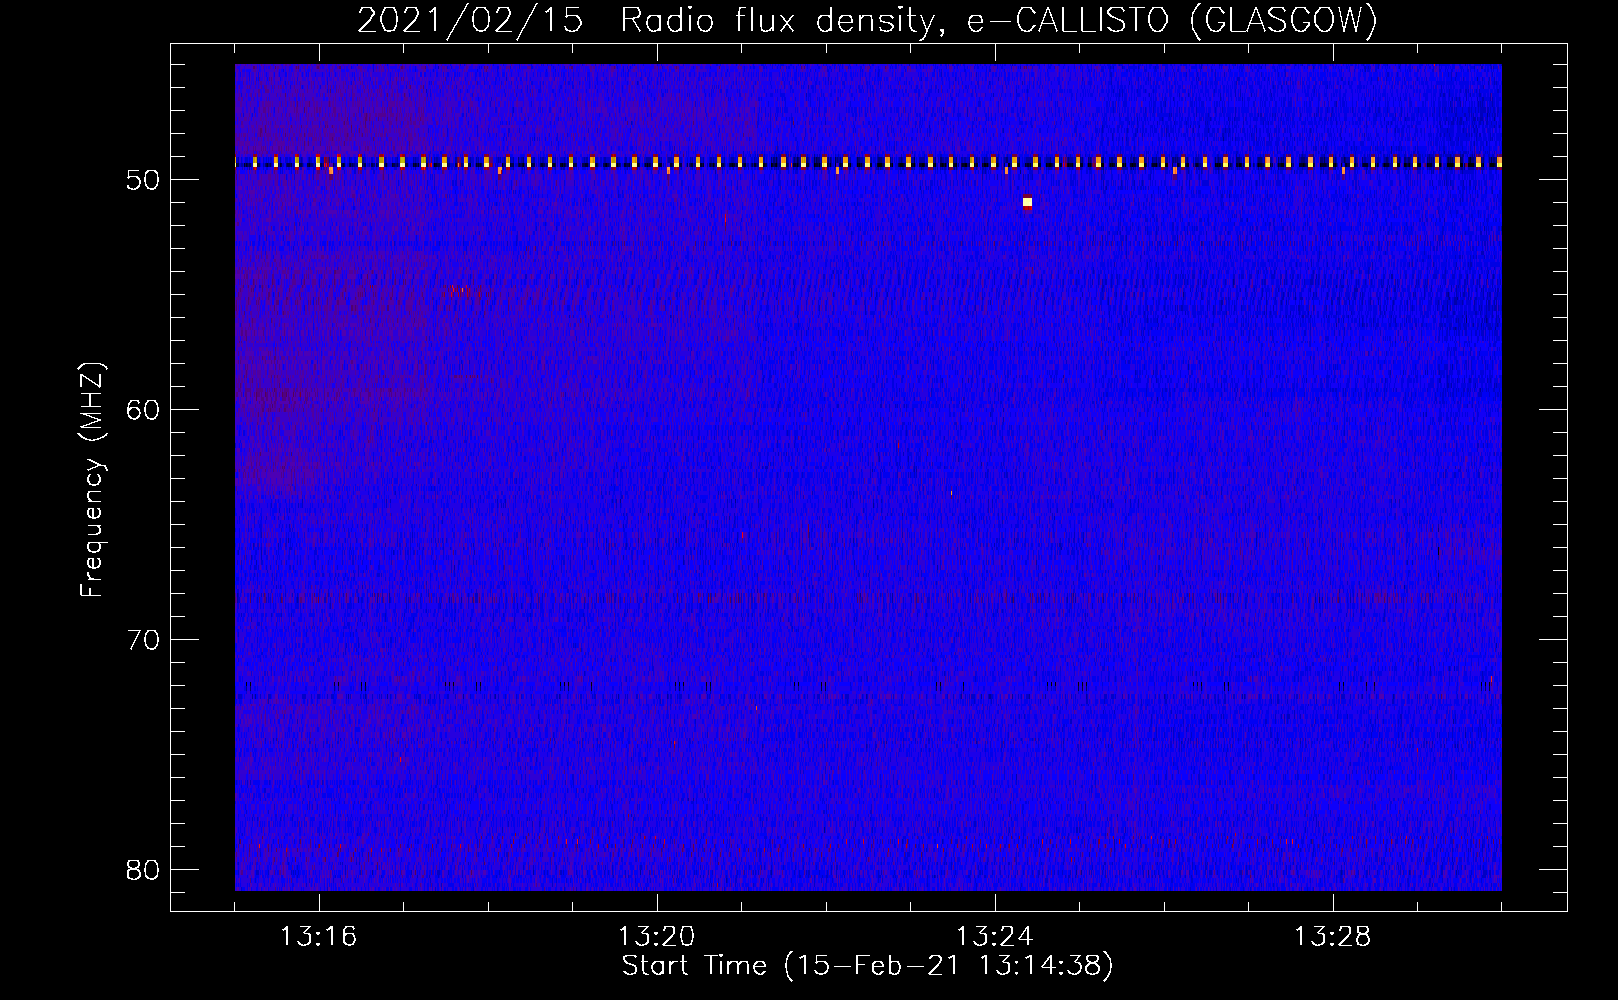Click the bright white burst spot near 51 MHz
This screenshot has height=1000, width=1618.
[x=1027, y=202]
